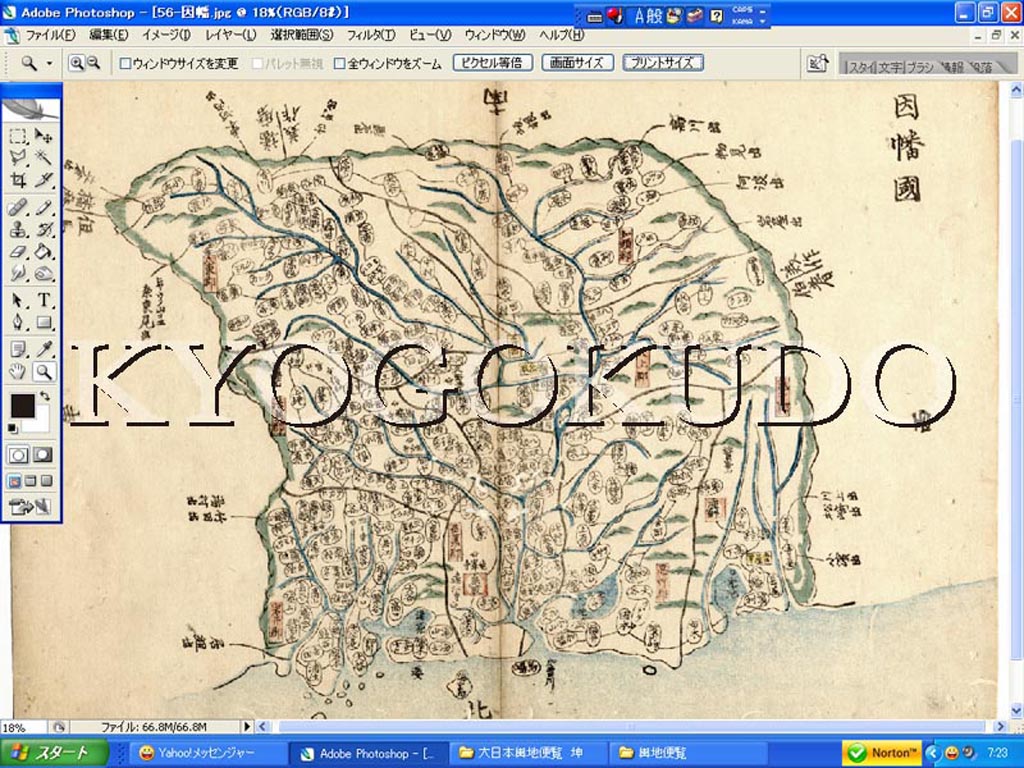Viewport: 1024px width, 768px height.
Task: Open the status bar info arrow menu
Action: 247,726
